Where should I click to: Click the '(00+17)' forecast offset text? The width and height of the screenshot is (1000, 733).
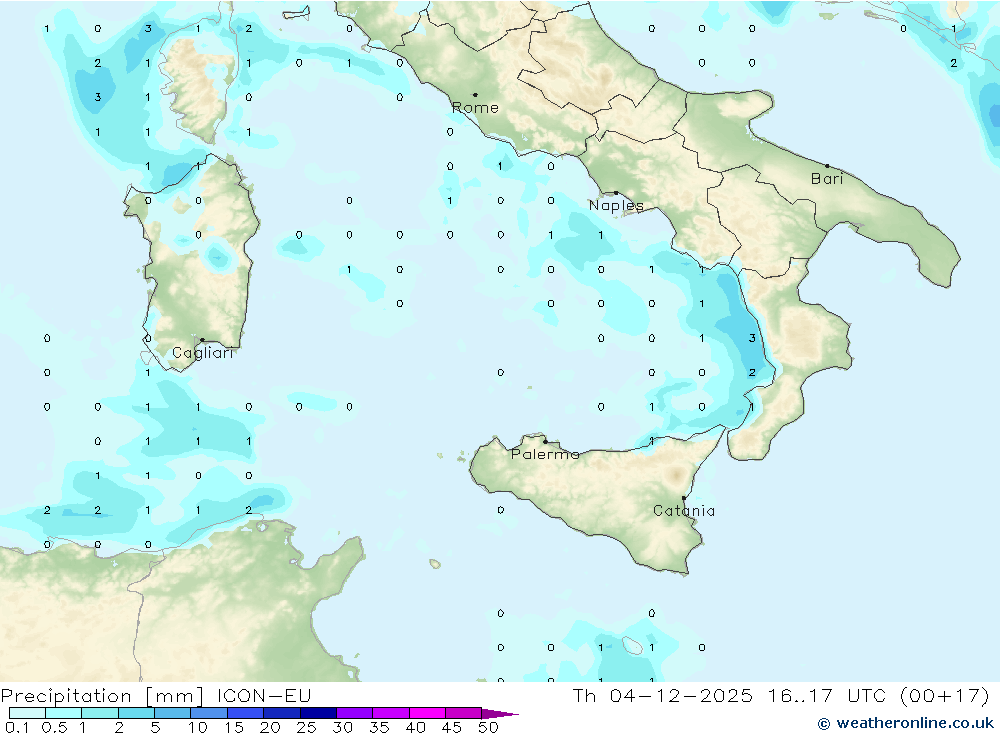pyautogui.click(x=945, y=695)
